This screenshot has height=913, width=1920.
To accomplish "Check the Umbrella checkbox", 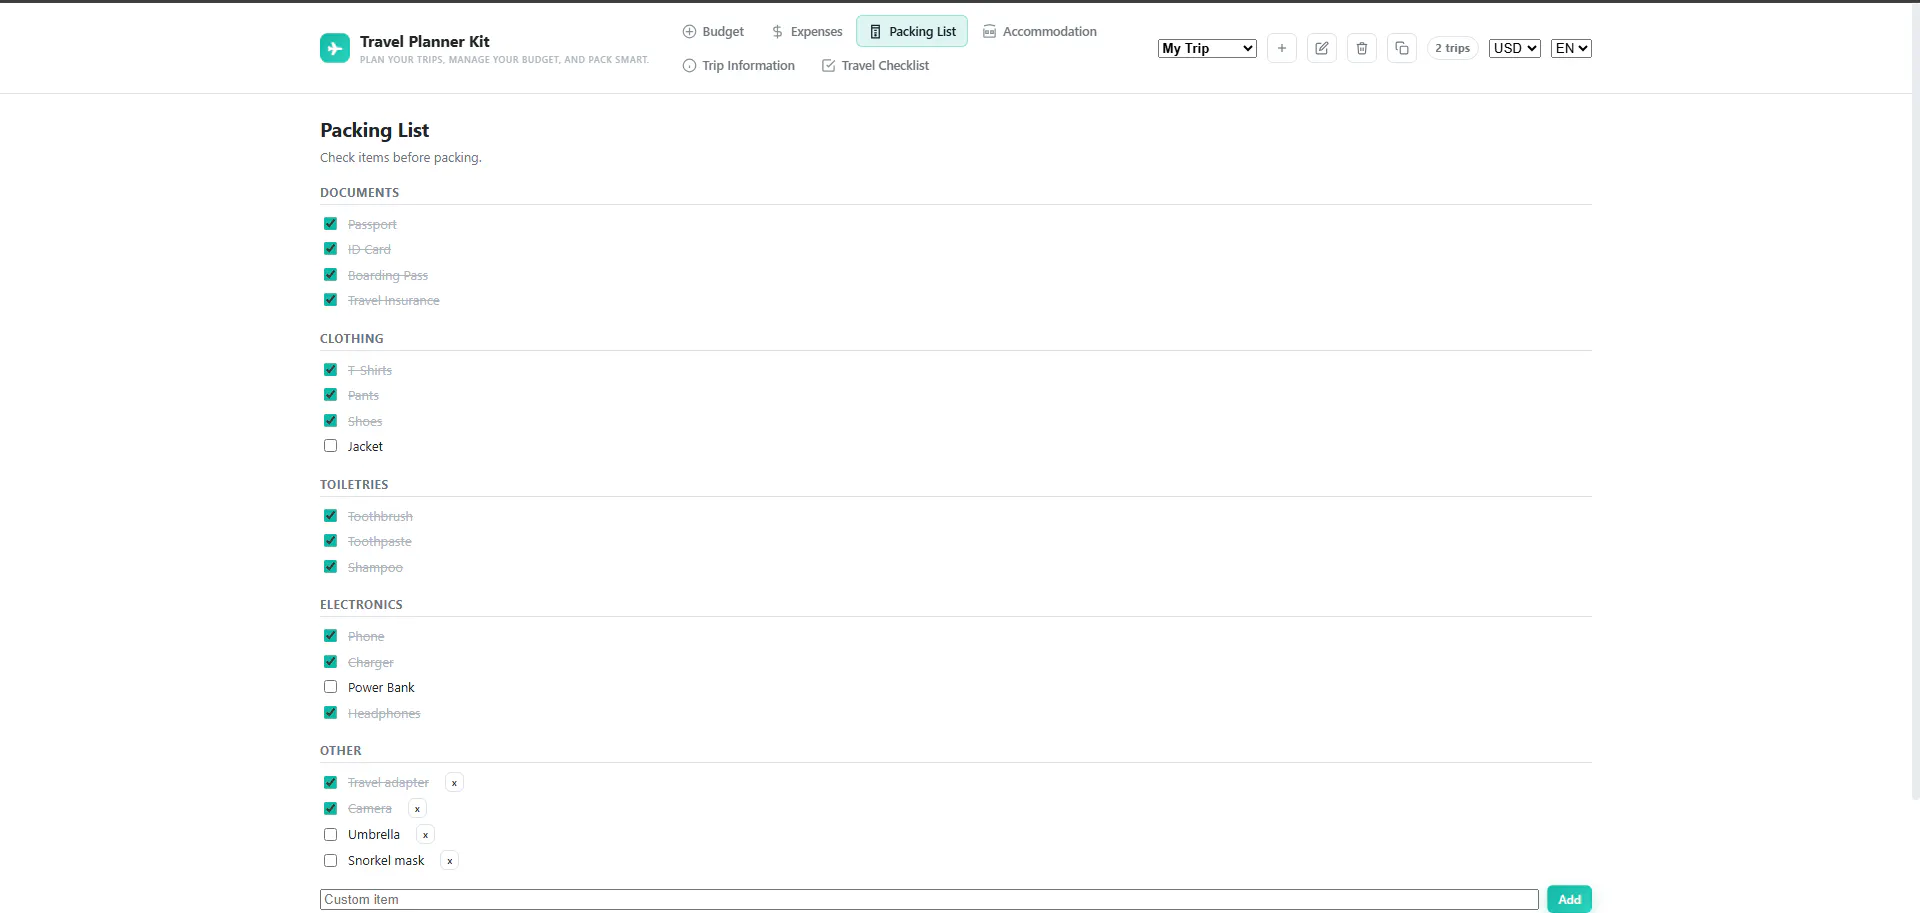I will click(x=330, y=834).
